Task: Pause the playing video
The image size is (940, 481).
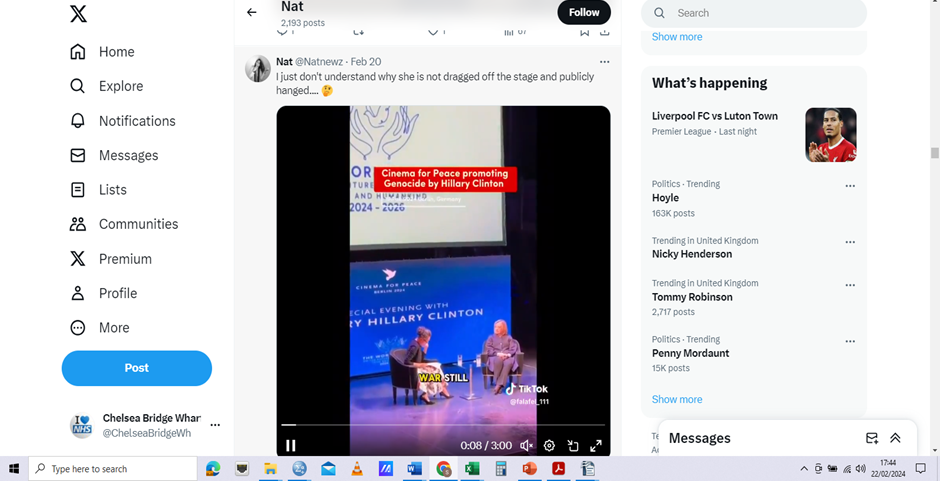Action: pyautogui.click(x=291, y=446)
